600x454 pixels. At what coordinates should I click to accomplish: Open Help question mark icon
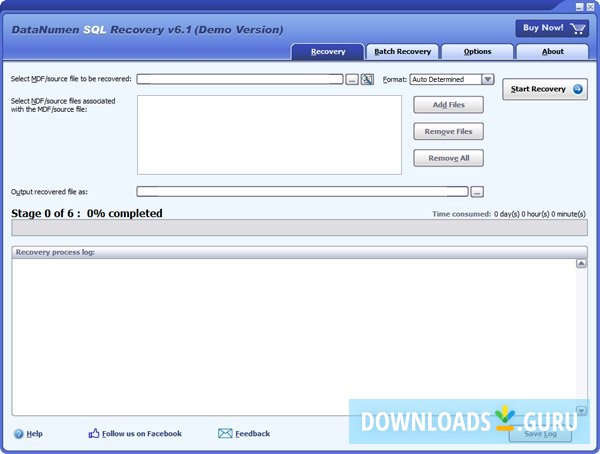[18, 434]
